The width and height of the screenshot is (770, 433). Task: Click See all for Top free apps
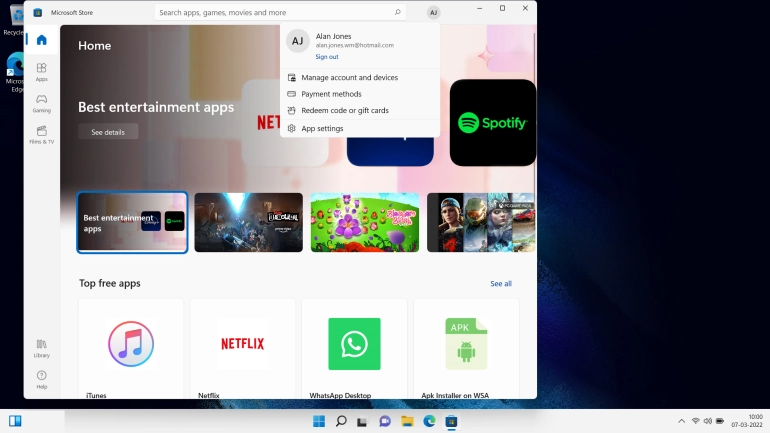501,284
